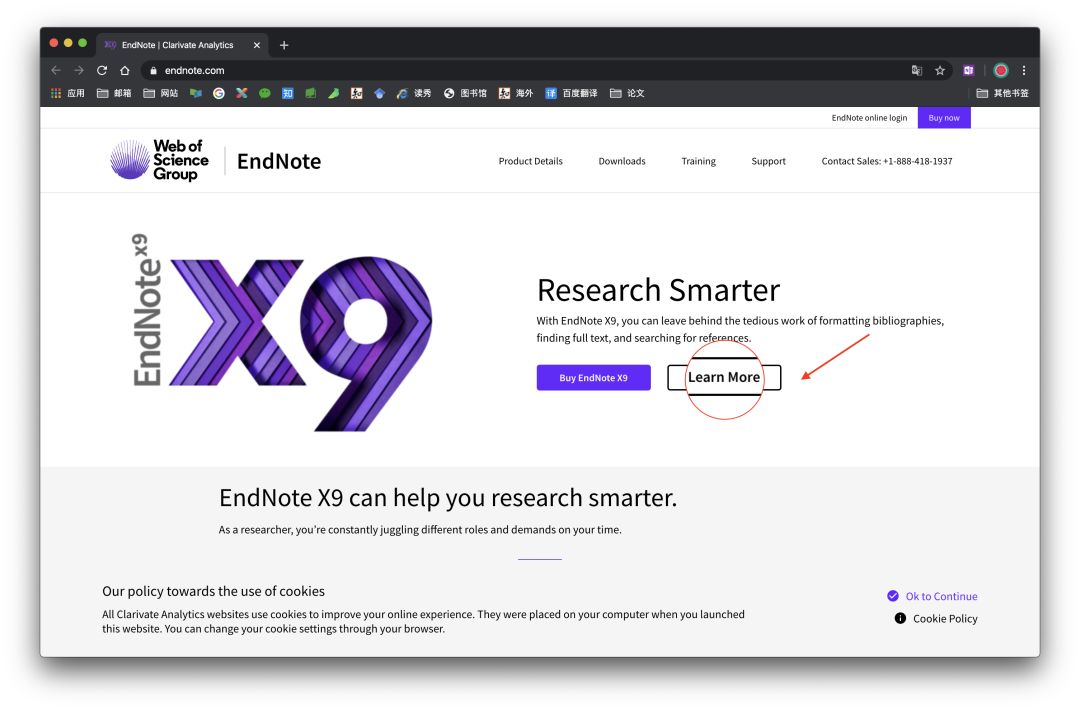This screenshot has width=1080, height=710.
Task: Click the Buy EndNote X9 button
Action: (593, 377)
